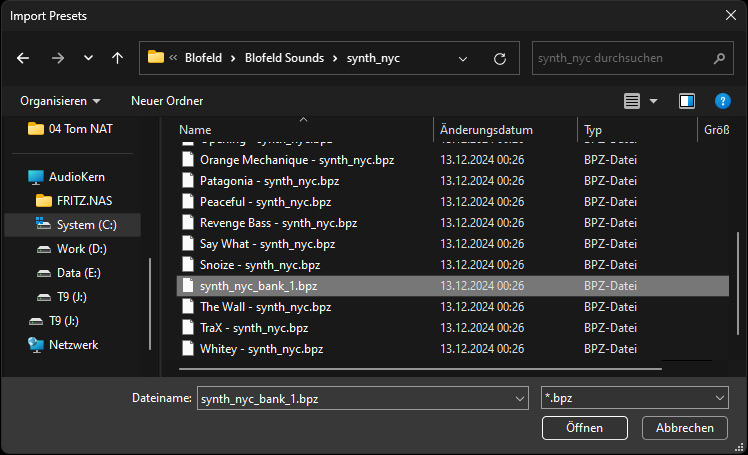748x455 pixels.
Task: Select Data (E:) drive
Action: click(69, 273)
